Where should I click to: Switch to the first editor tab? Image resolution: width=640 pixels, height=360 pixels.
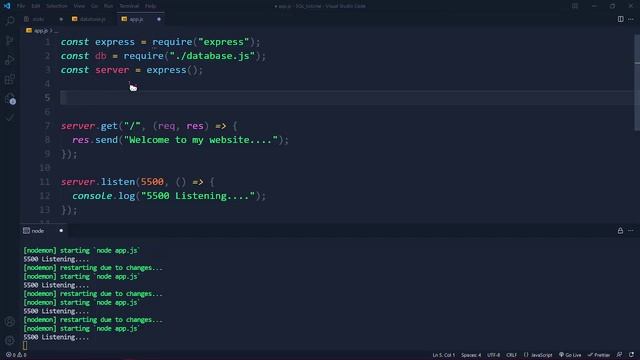38,19
